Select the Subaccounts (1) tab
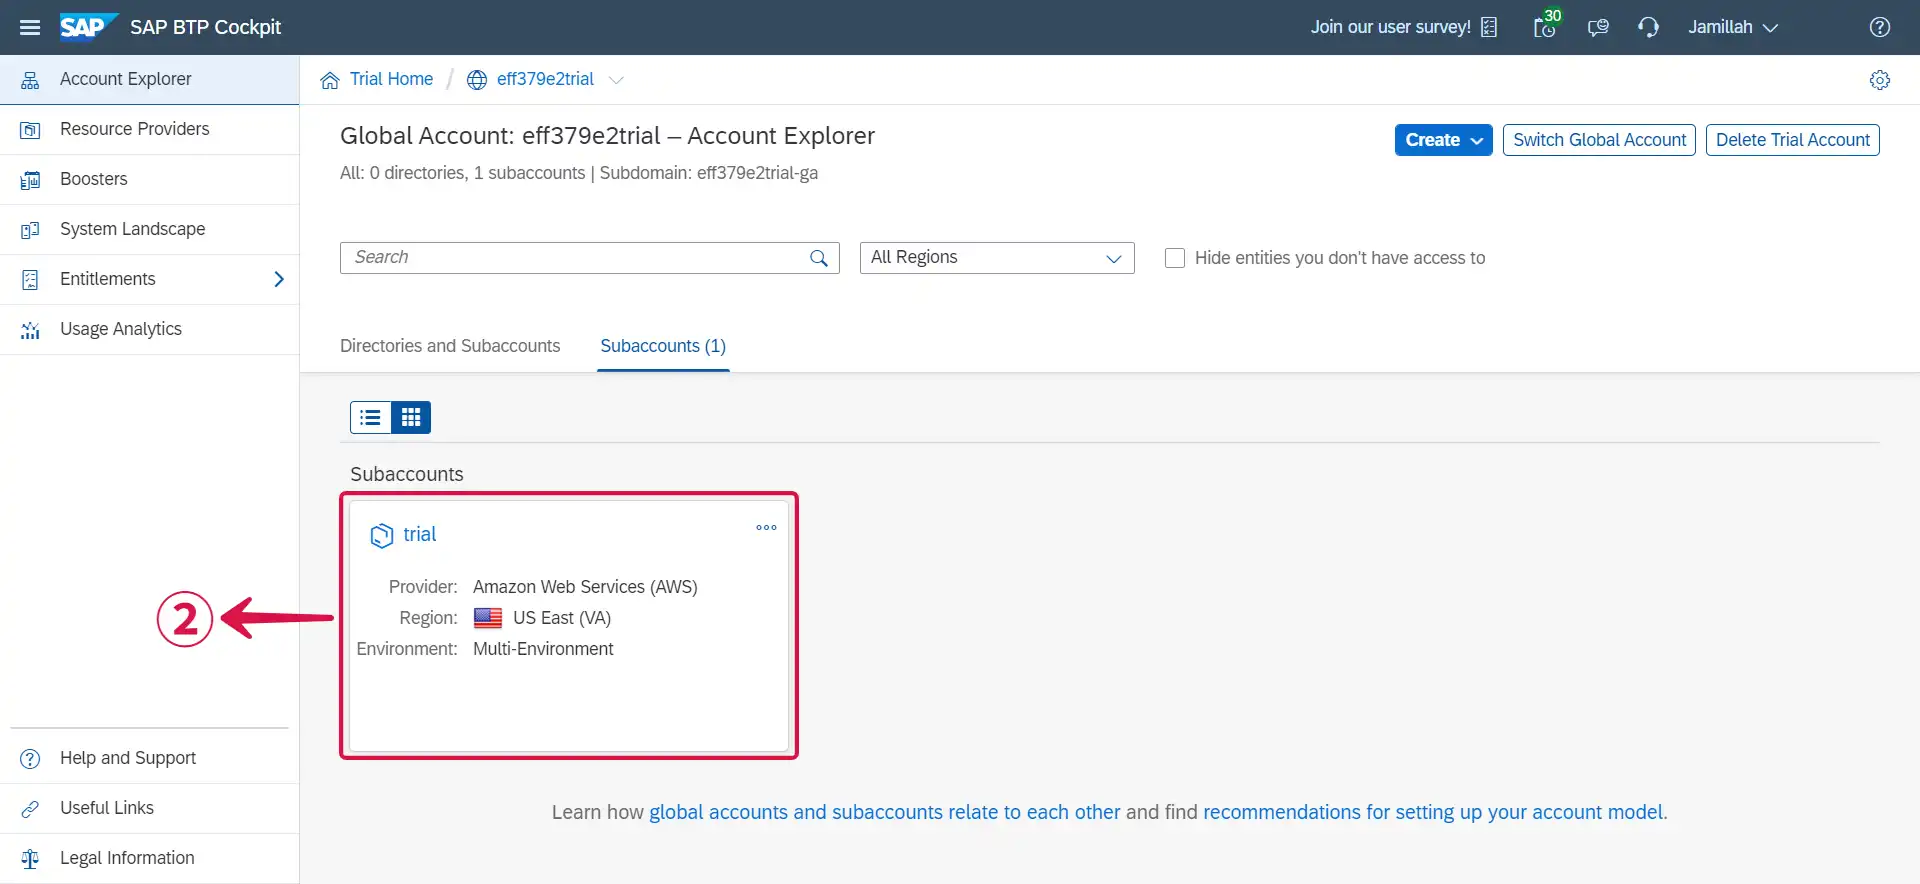 click(x=663, y=346)
